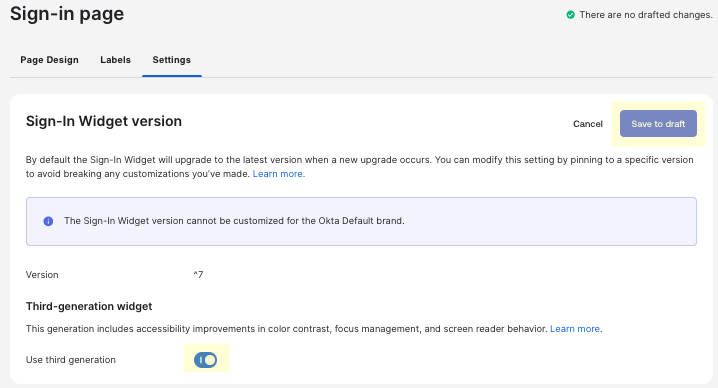Click the 'Version' label

42,275
